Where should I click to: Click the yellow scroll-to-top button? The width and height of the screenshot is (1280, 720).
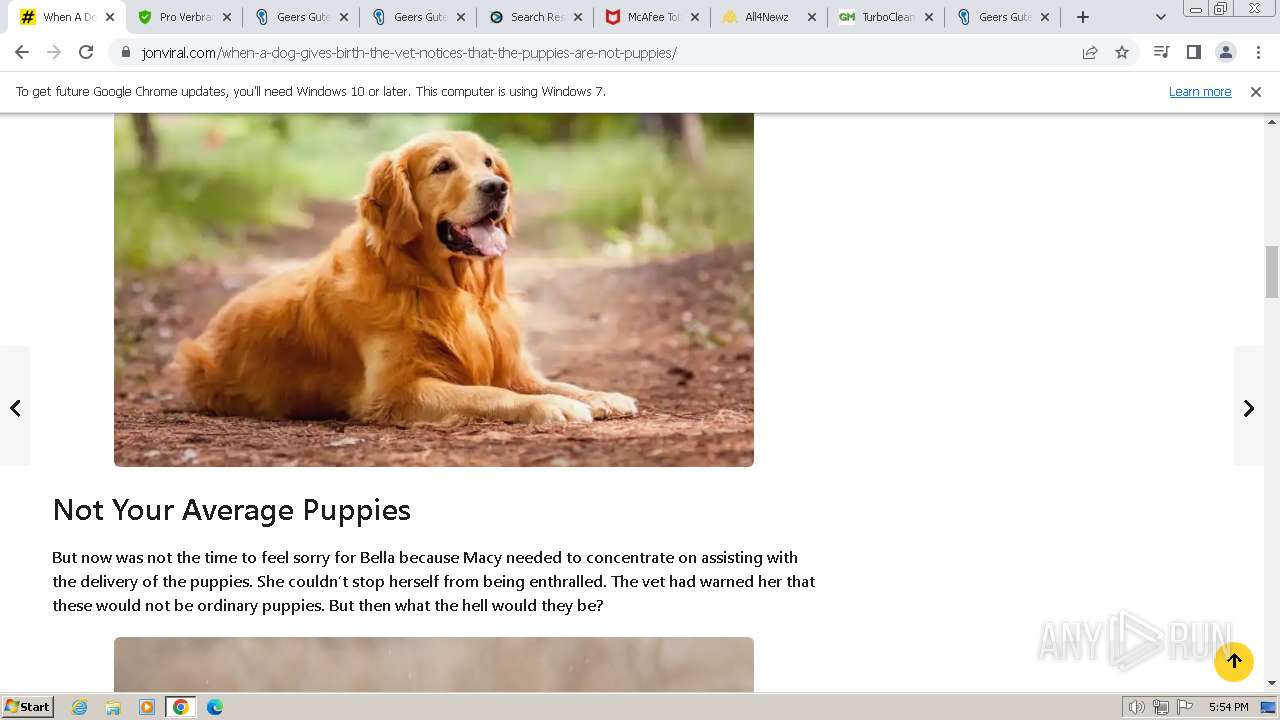pyautogui.click(x=1234, y=661)
